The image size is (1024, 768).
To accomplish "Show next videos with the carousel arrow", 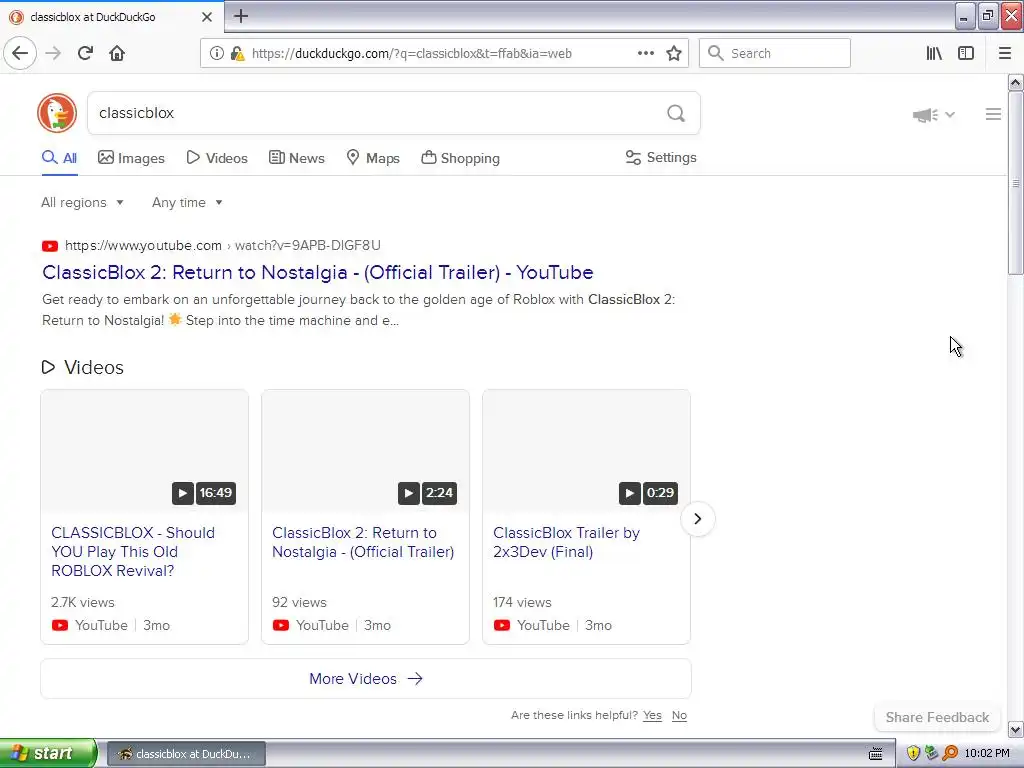I will [697, 519].
